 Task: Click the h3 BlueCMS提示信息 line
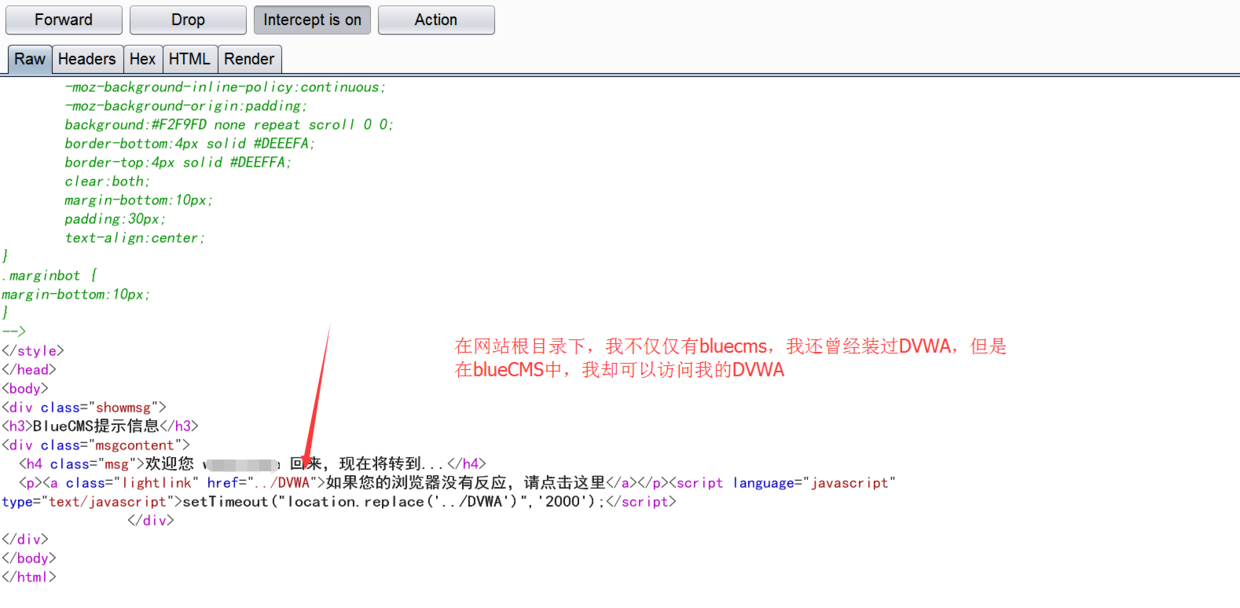tap(100, 426)
